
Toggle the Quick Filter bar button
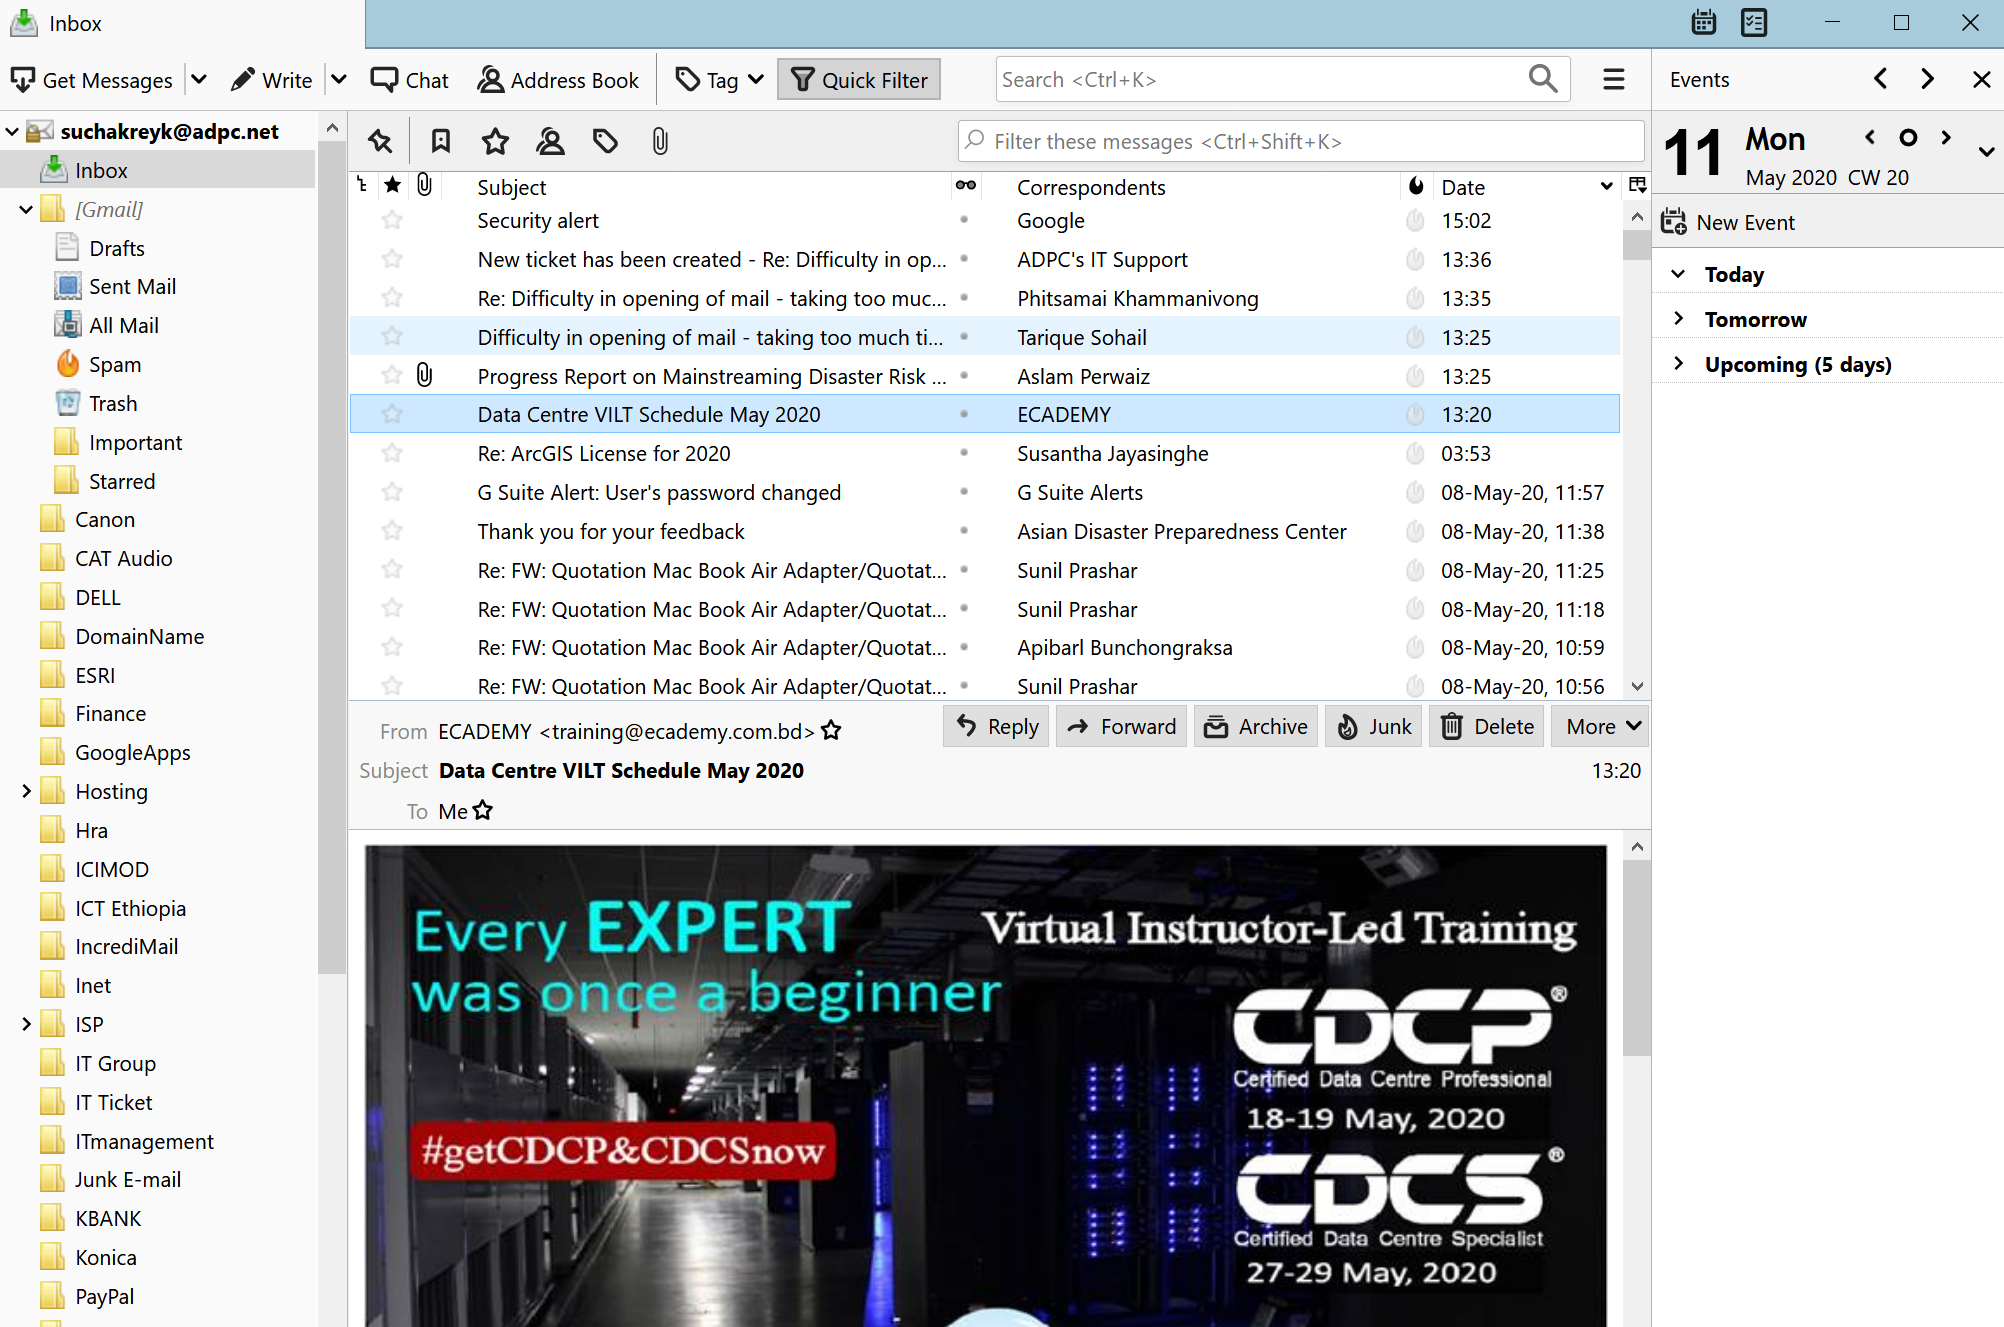coord(859,80)
